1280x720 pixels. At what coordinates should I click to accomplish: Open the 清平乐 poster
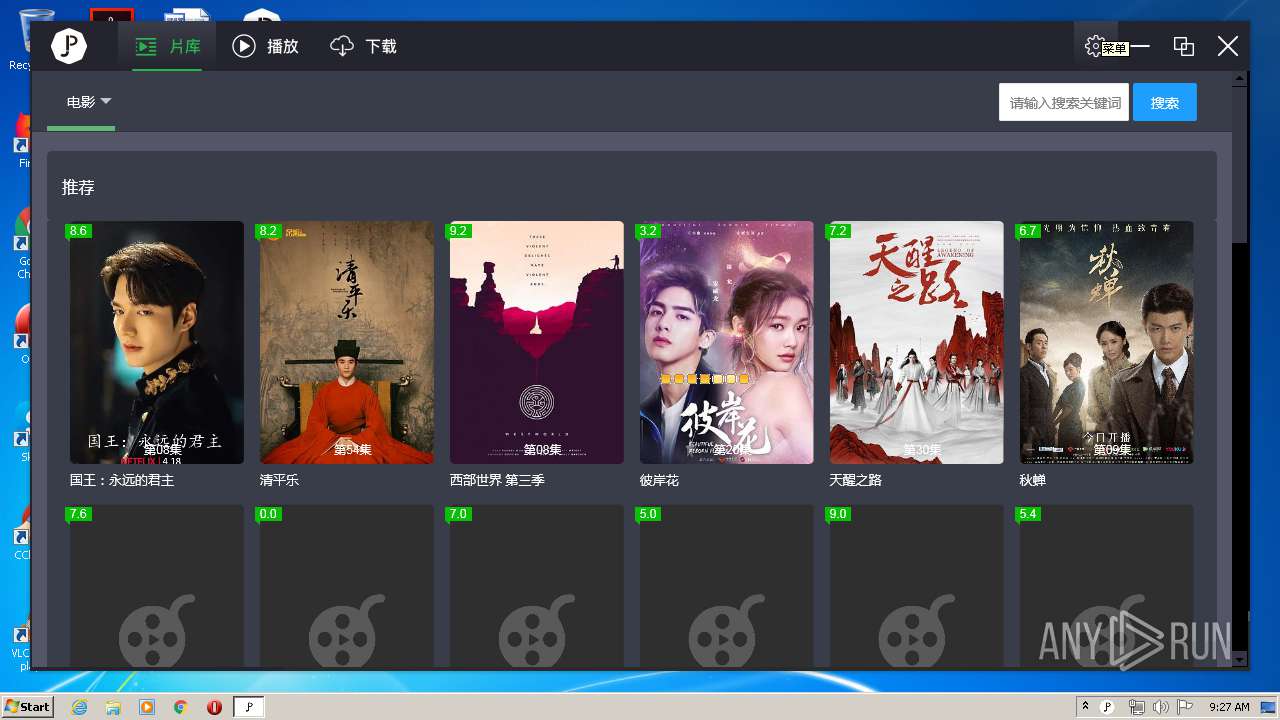347,343
